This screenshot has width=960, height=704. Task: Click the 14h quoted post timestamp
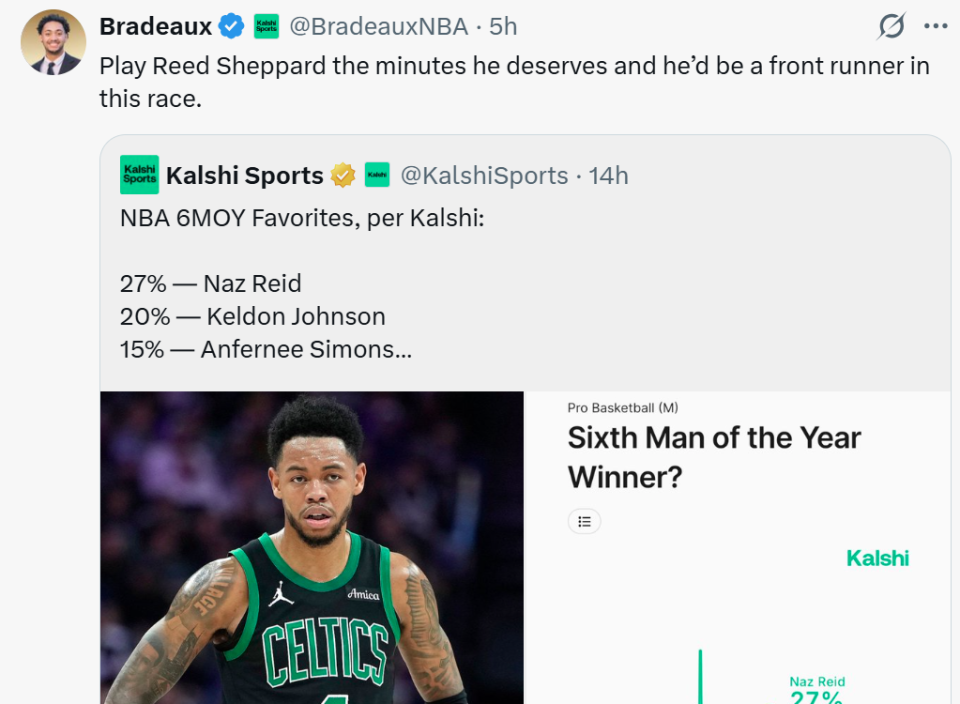(x=608, y=175)
